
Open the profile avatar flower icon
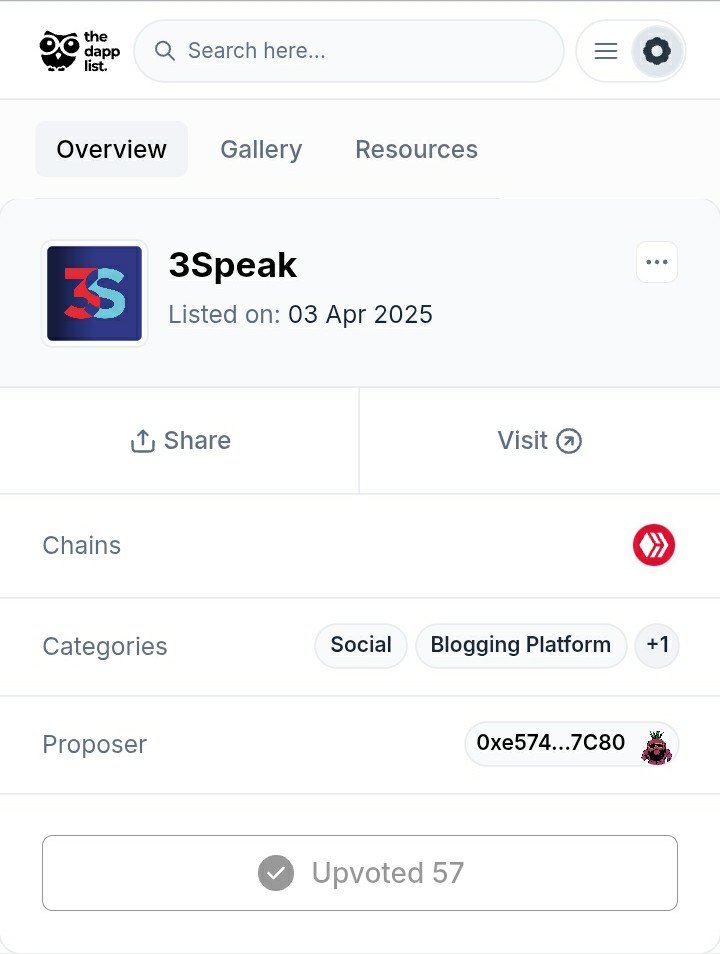coord(657,51)
